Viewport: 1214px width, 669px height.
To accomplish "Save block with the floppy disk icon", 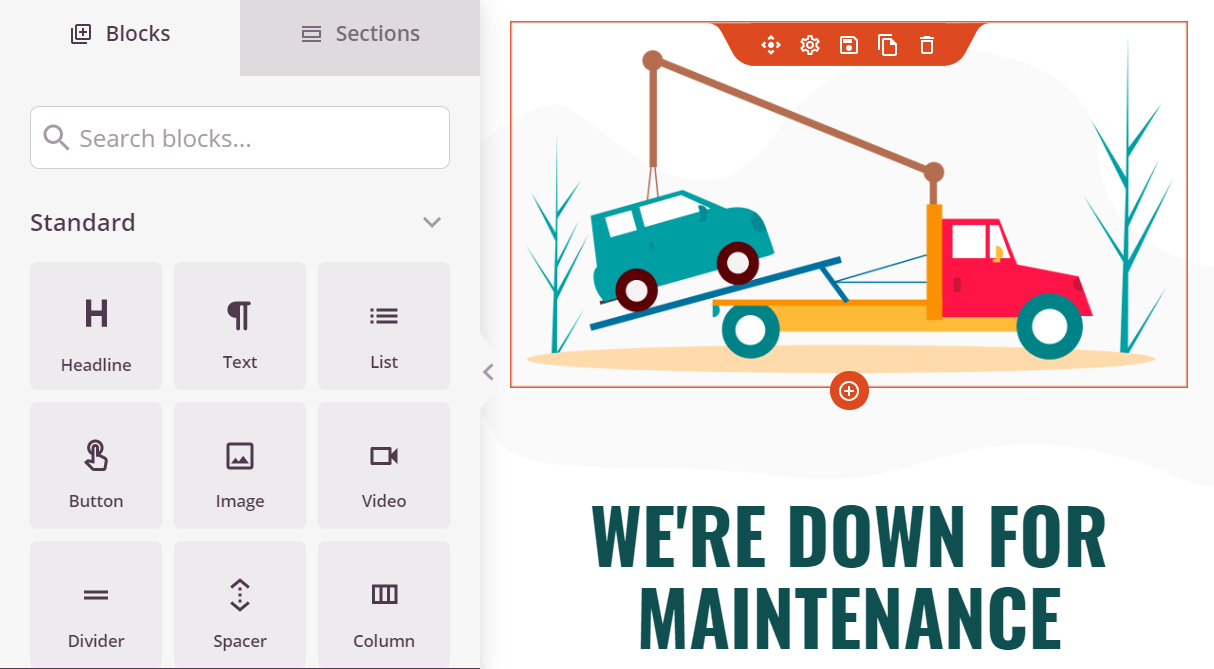I will pyautogui.click(x=849, y=45).
